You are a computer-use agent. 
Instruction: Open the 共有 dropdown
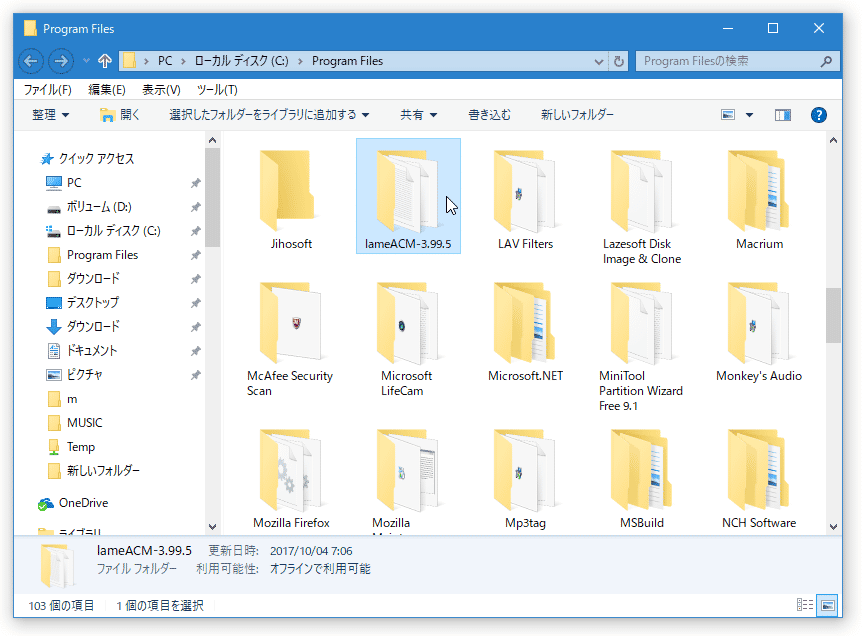pos(418,115)
